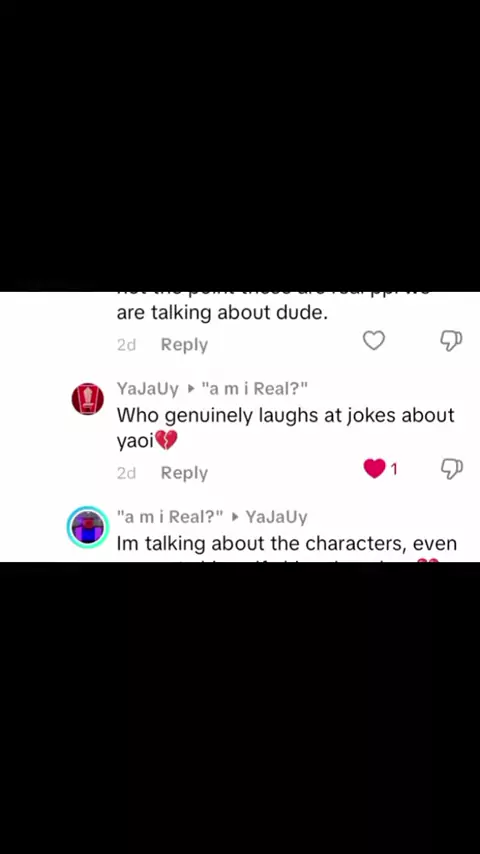Image resolution: width=480 pixels, height=854 pixels.
Task: Select the comment text "Im talking about the characters, even"
Action: click(x=287, y=543)
